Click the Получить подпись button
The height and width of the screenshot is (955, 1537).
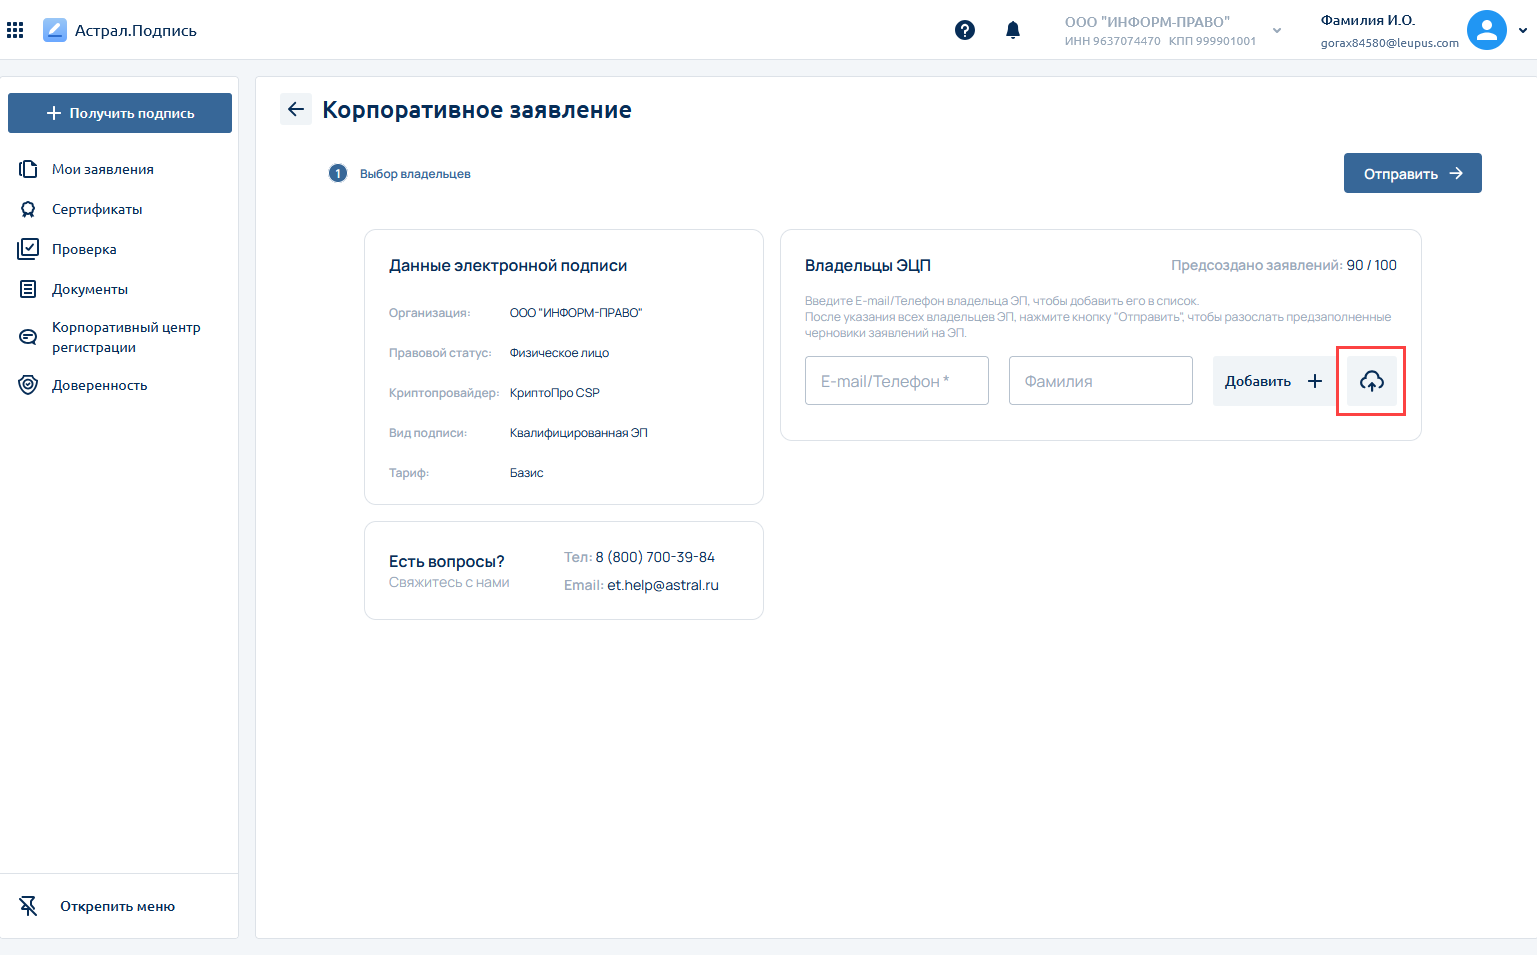(120, 113)
